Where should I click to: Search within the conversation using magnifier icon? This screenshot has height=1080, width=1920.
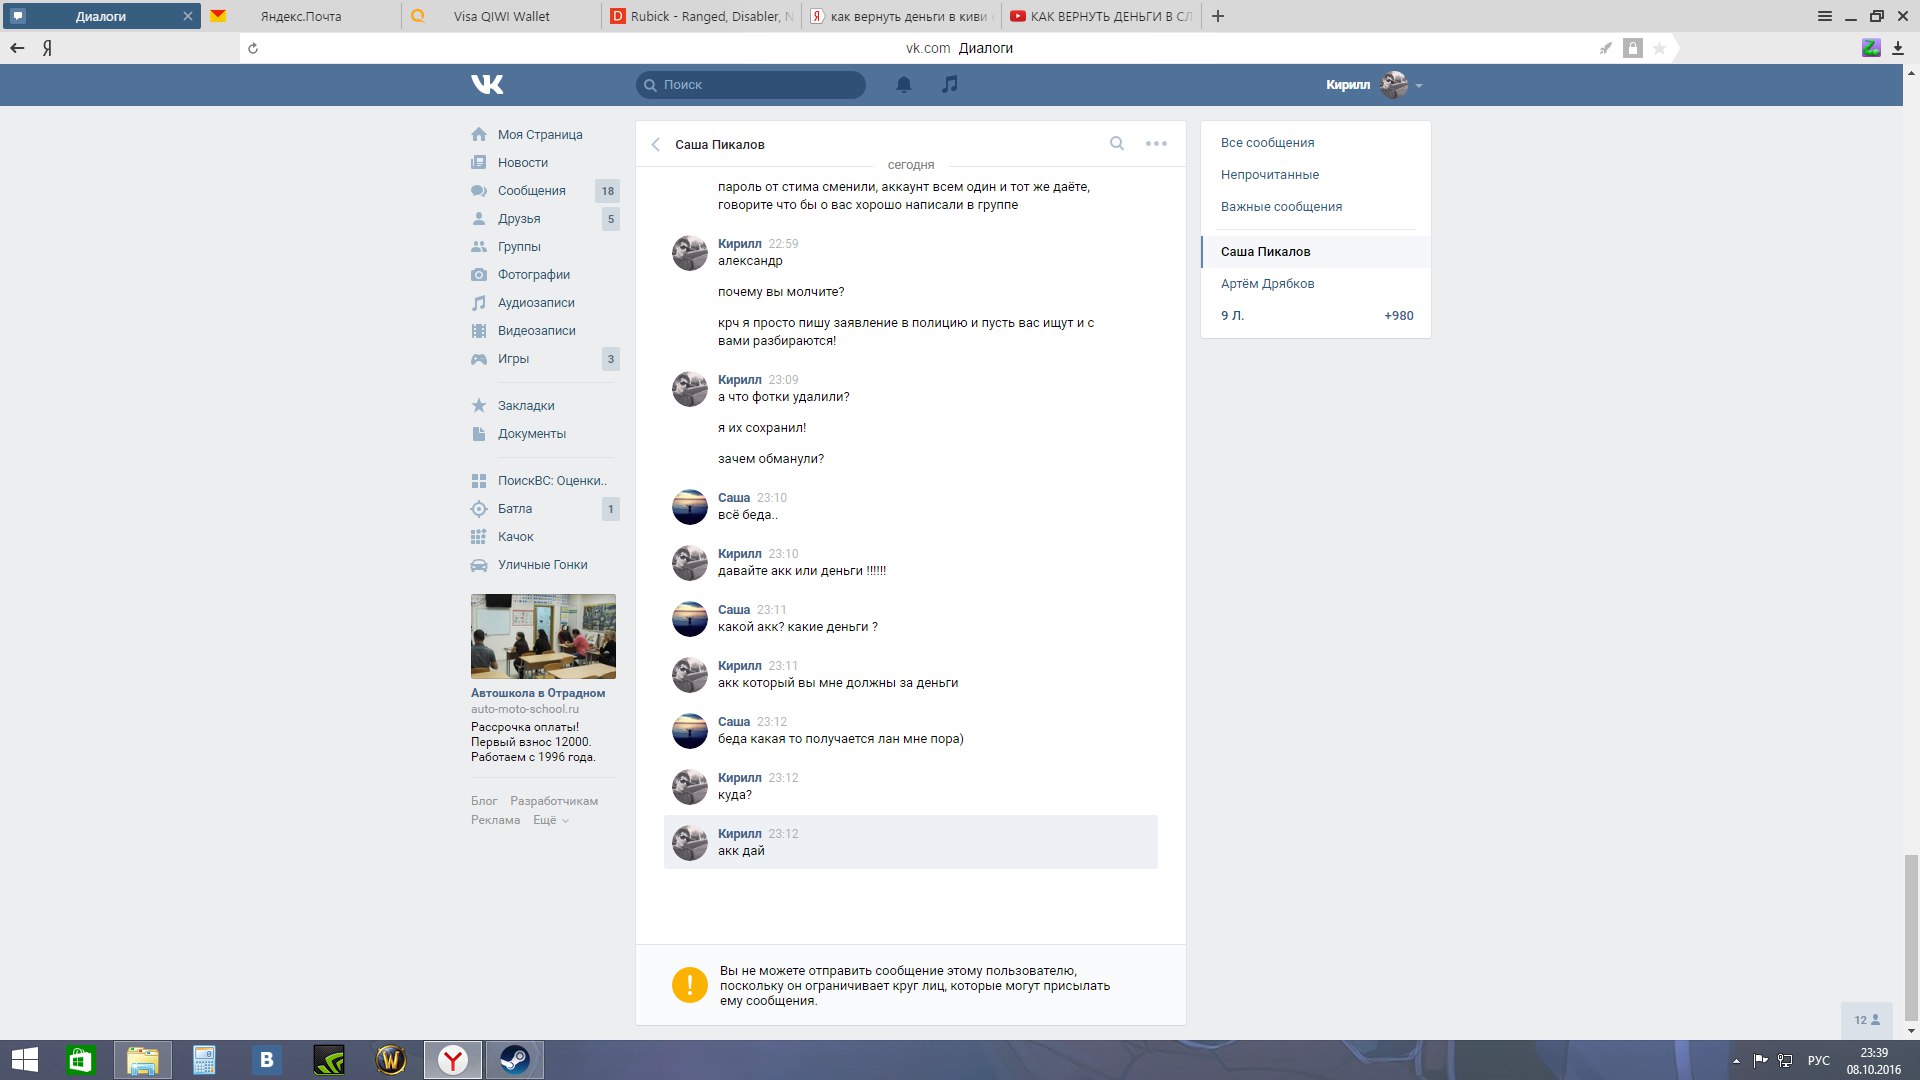tap(1117, 144)
